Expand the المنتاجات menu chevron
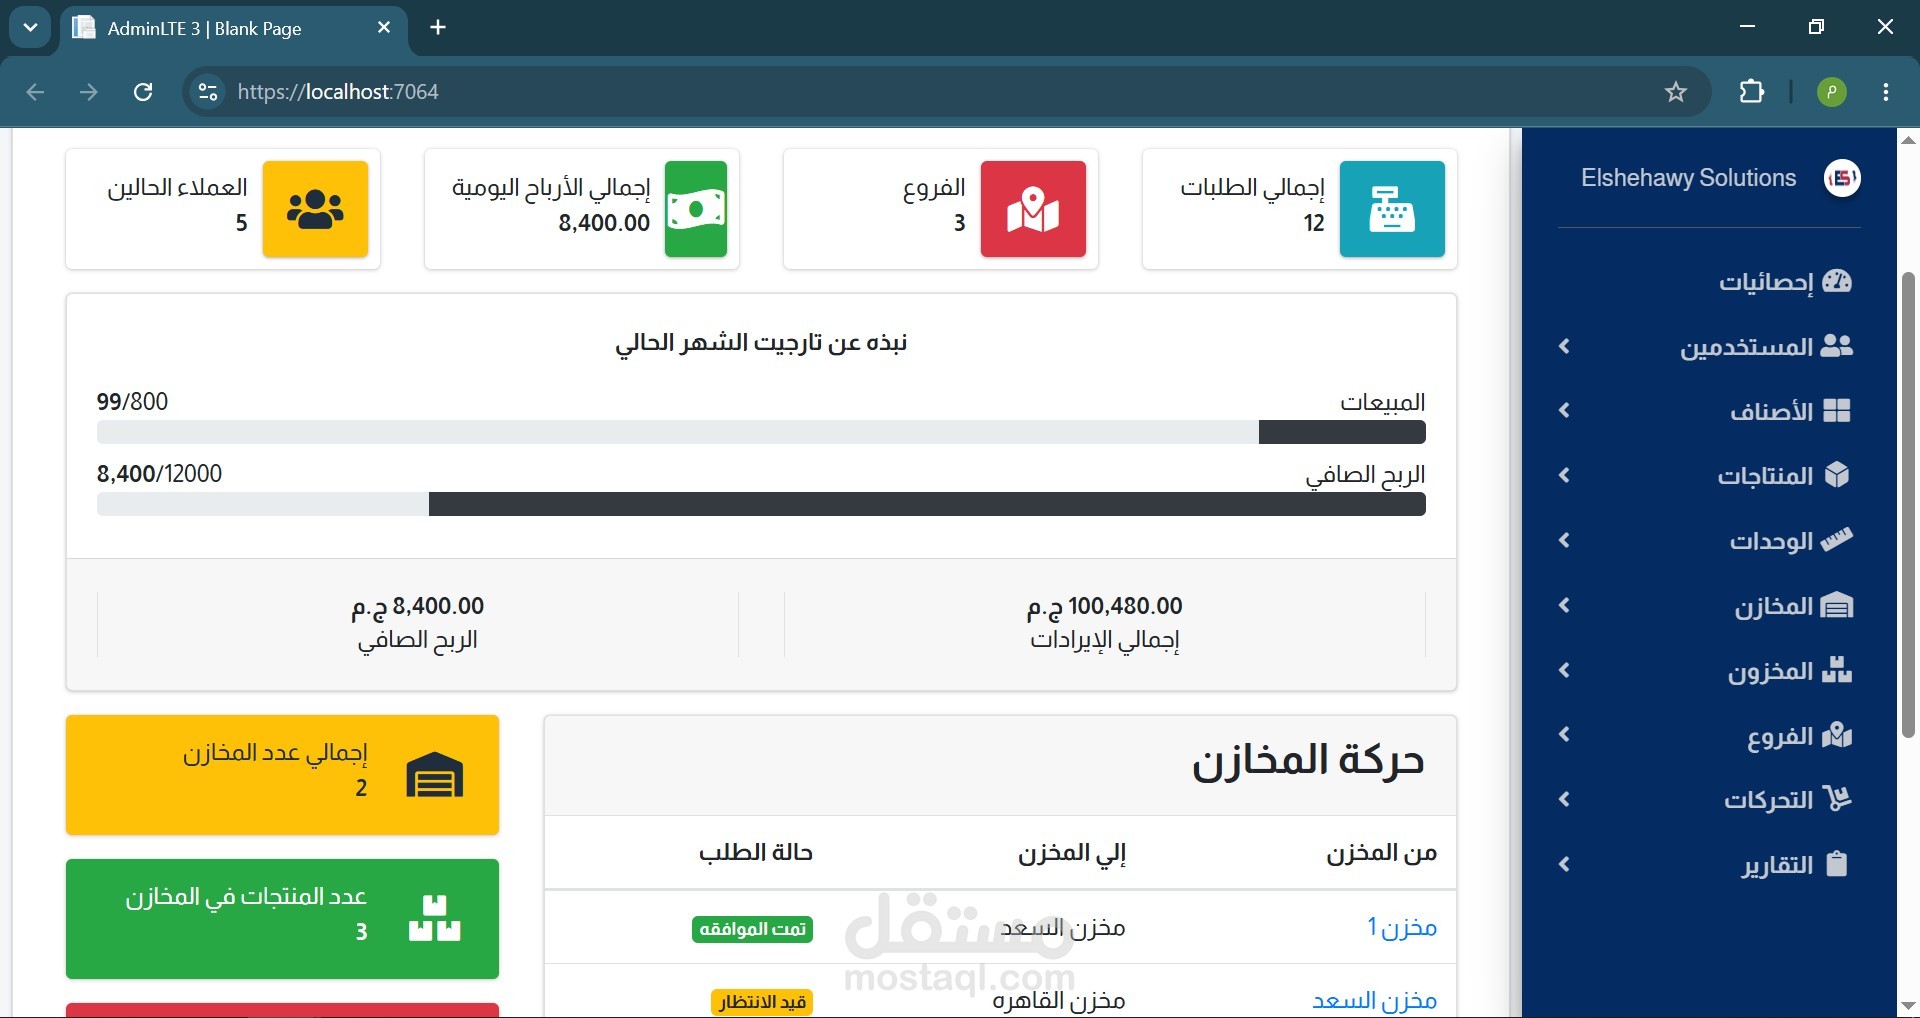Image resolution: width=1920 pixels, height=1018 pixels. point(1565,475)
